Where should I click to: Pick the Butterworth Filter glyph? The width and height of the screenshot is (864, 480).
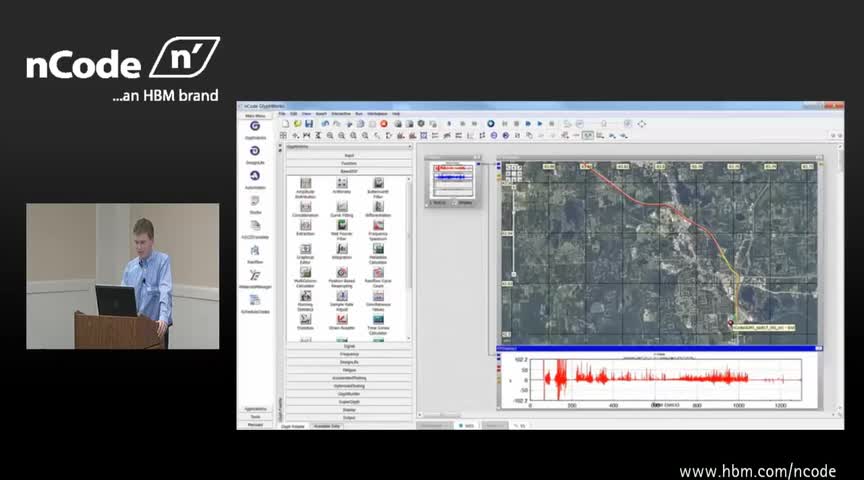pyautogui.click(x=378, y=187)
